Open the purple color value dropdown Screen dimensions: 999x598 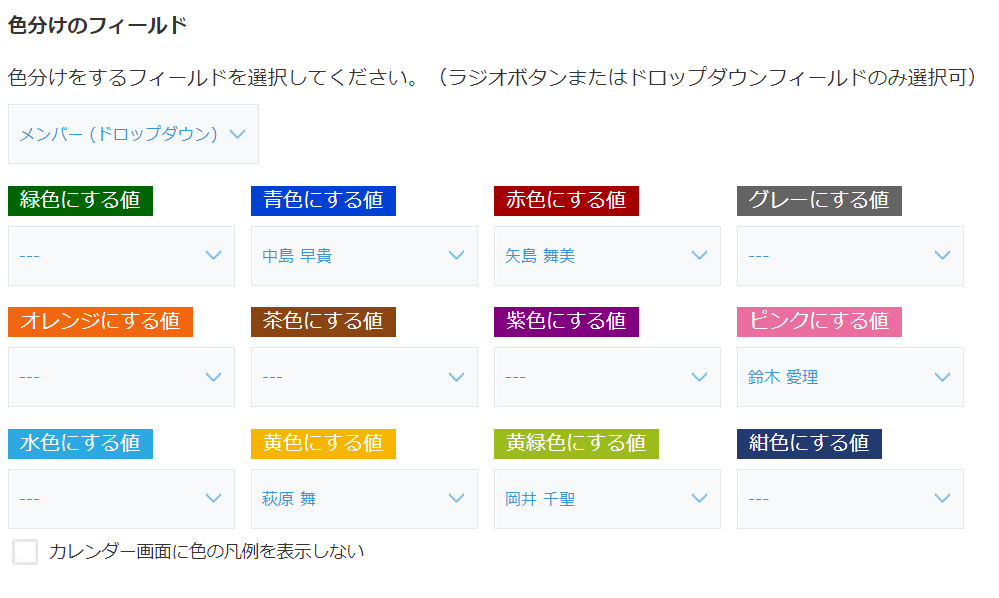[607, 377]
